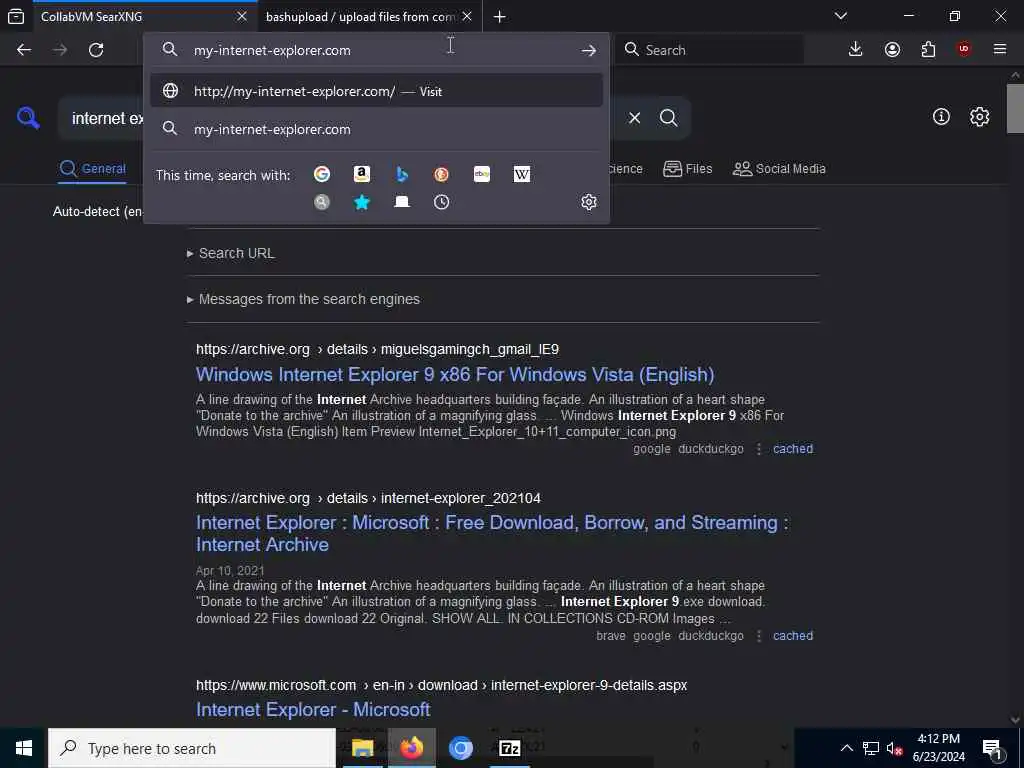1024x768 pixels.
Task: Expand Messages from the search engines
Action: [303, 299]
